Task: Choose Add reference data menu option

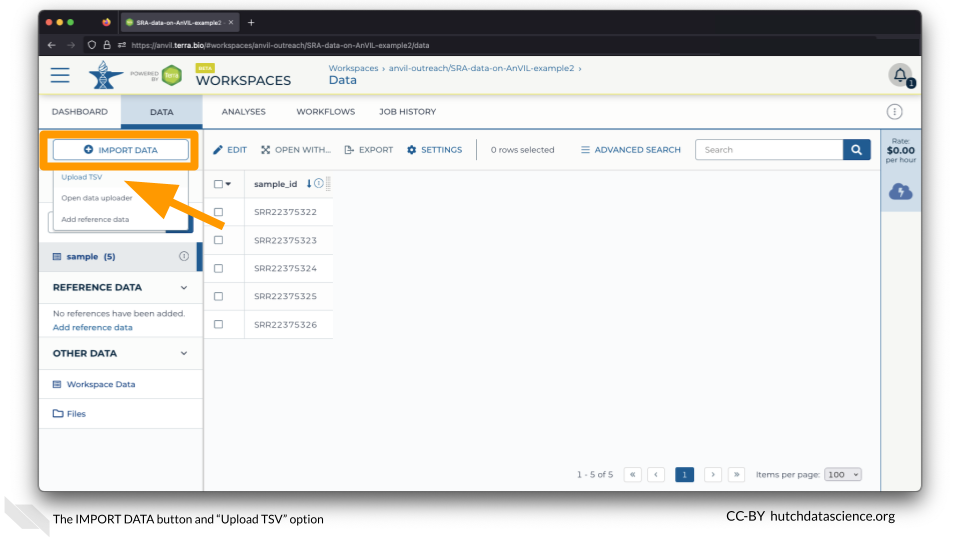Action: point(95,219)
